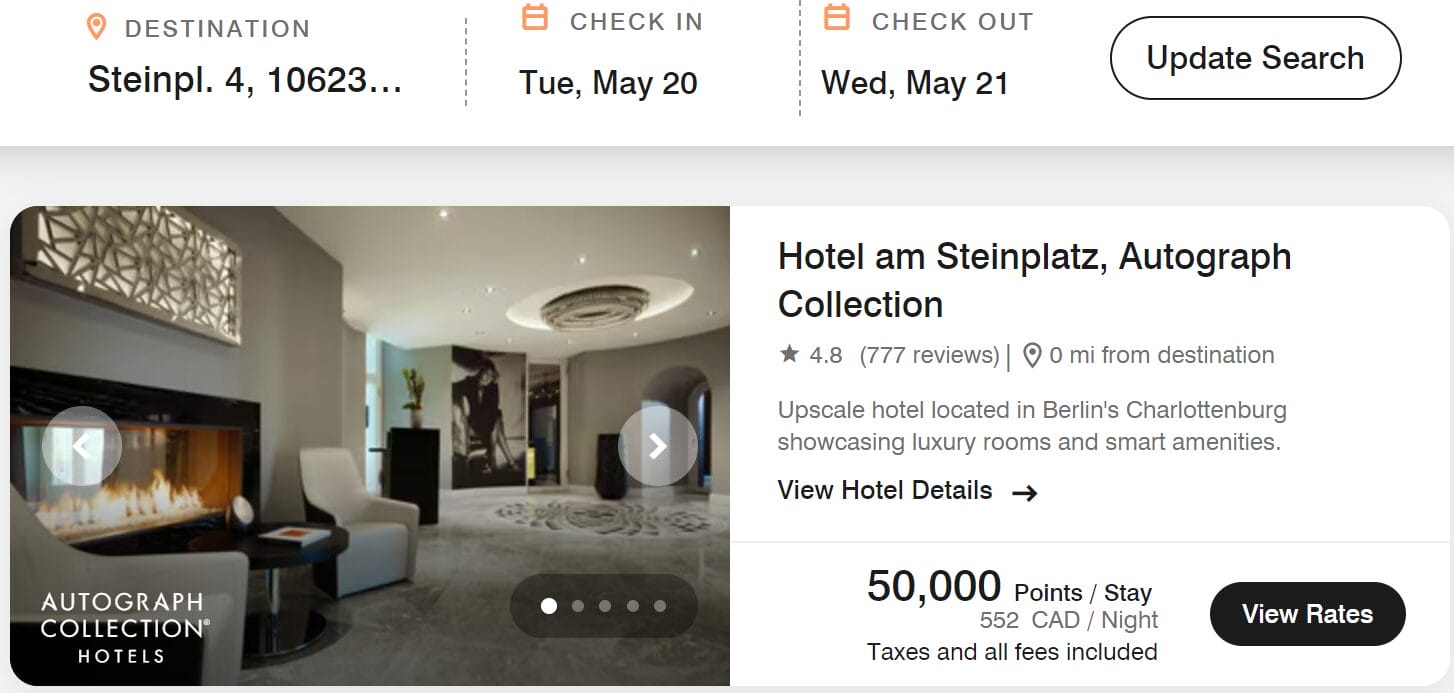This screenshot has height=693, width=1454.
Task: Click the next photo arrow on hotel image
Action: [x=658, y=446]
